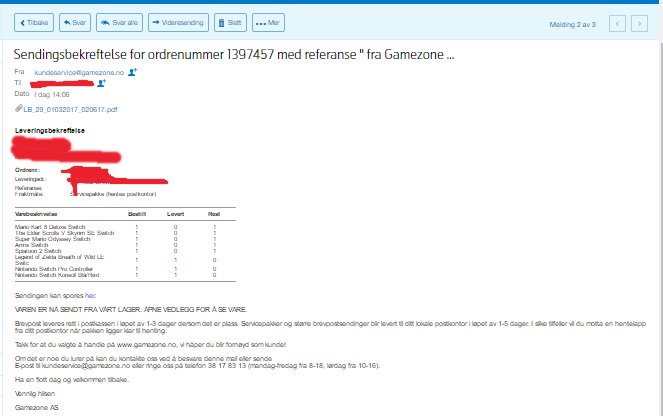Open attachment LB_29_01032017_020517.pdf
The width and height of the screenshot is (663, 416).
click(x=70, y=109)
